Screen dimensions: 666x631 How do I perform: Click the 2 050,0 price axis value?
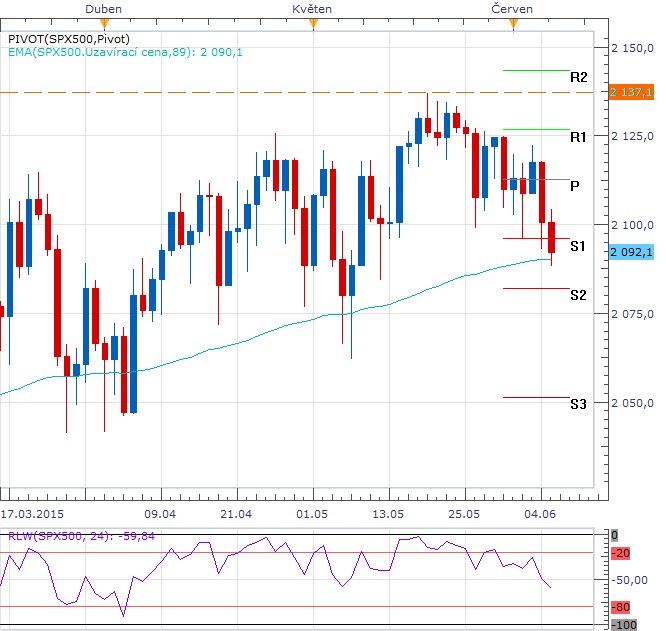[632, 403]
